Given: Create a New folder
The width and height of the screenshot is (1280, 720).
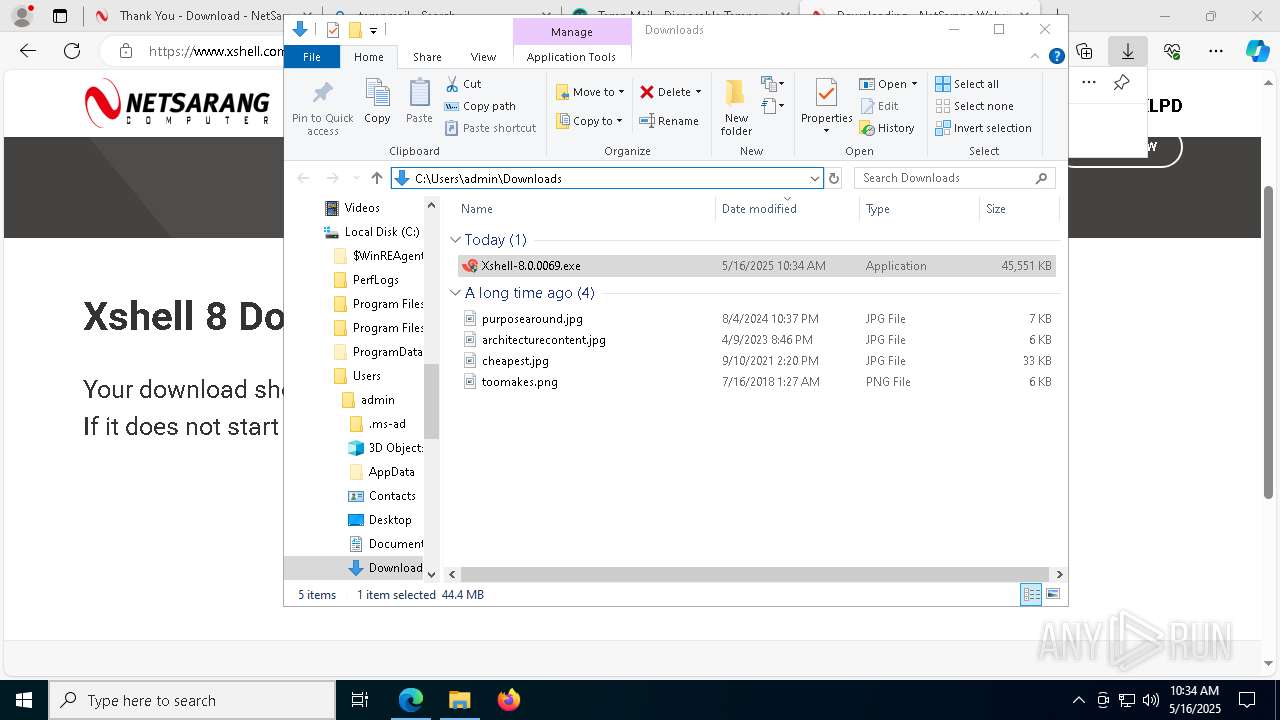Looking at the screenshot, I should [x=736, y=107].
